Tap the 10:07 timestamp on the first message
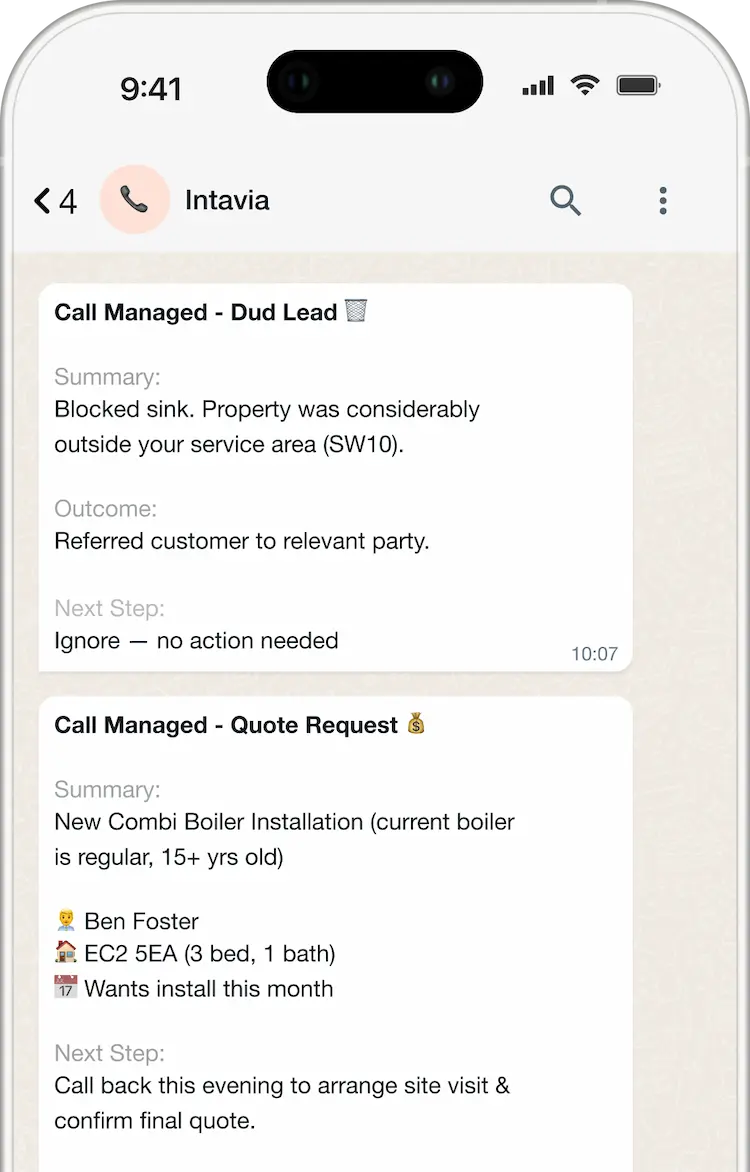The width and height of the screenshot is (750, 1172). coord(595,653)
